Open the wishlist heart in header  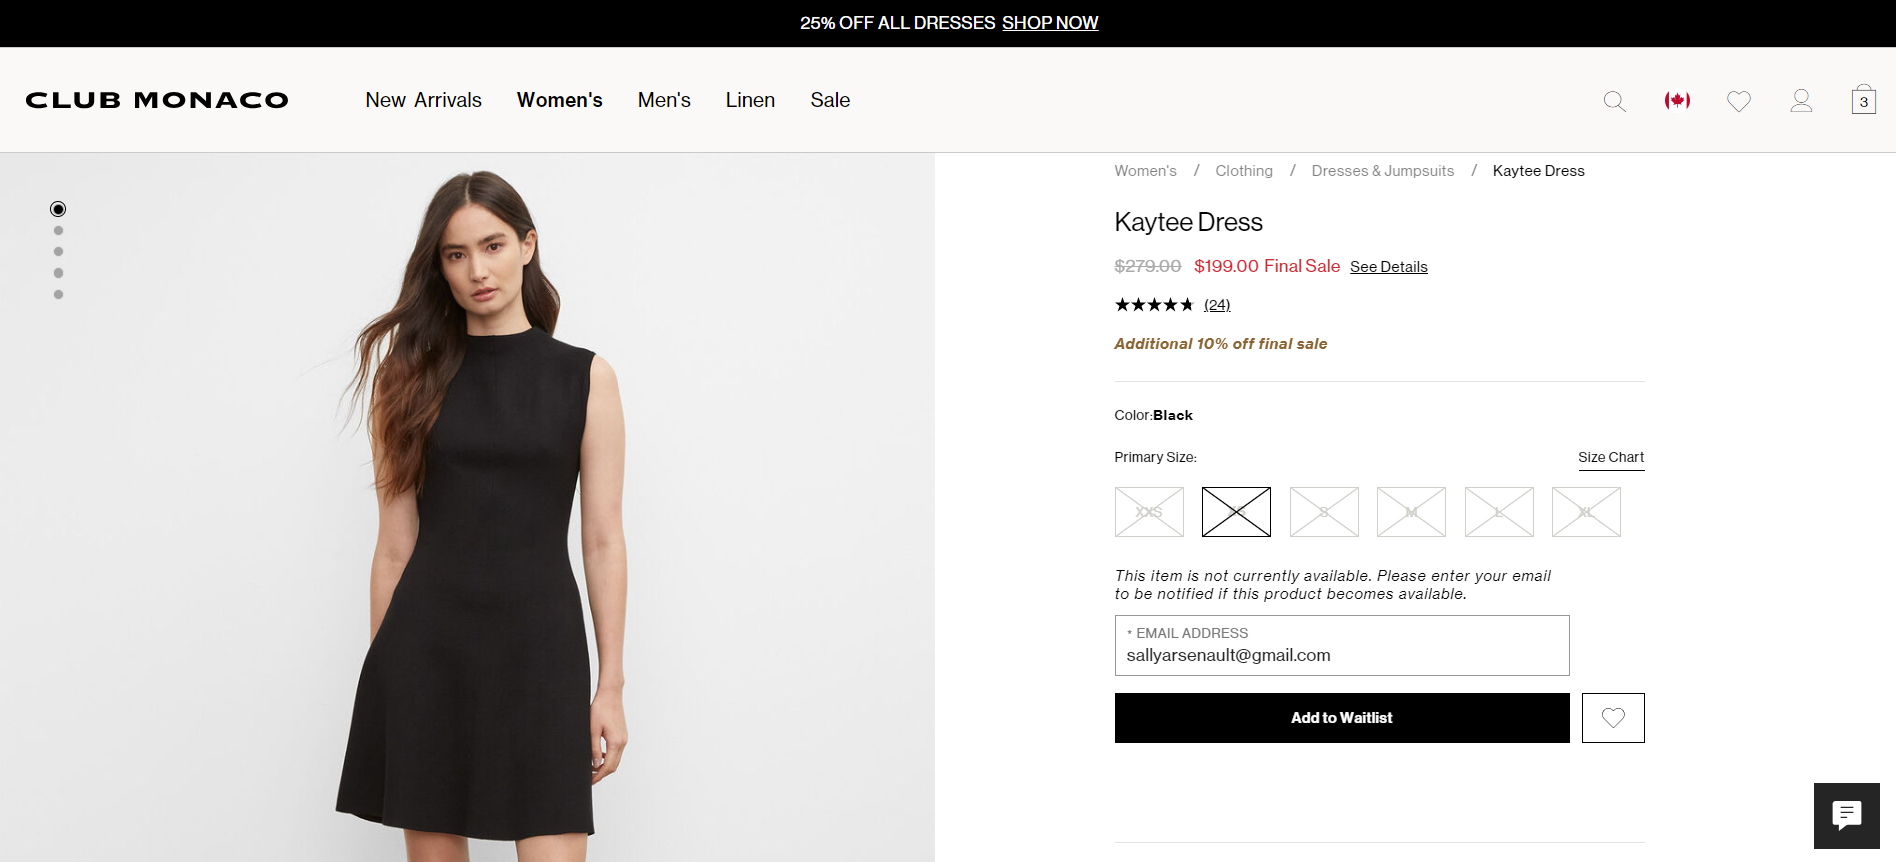[1739, 101]
